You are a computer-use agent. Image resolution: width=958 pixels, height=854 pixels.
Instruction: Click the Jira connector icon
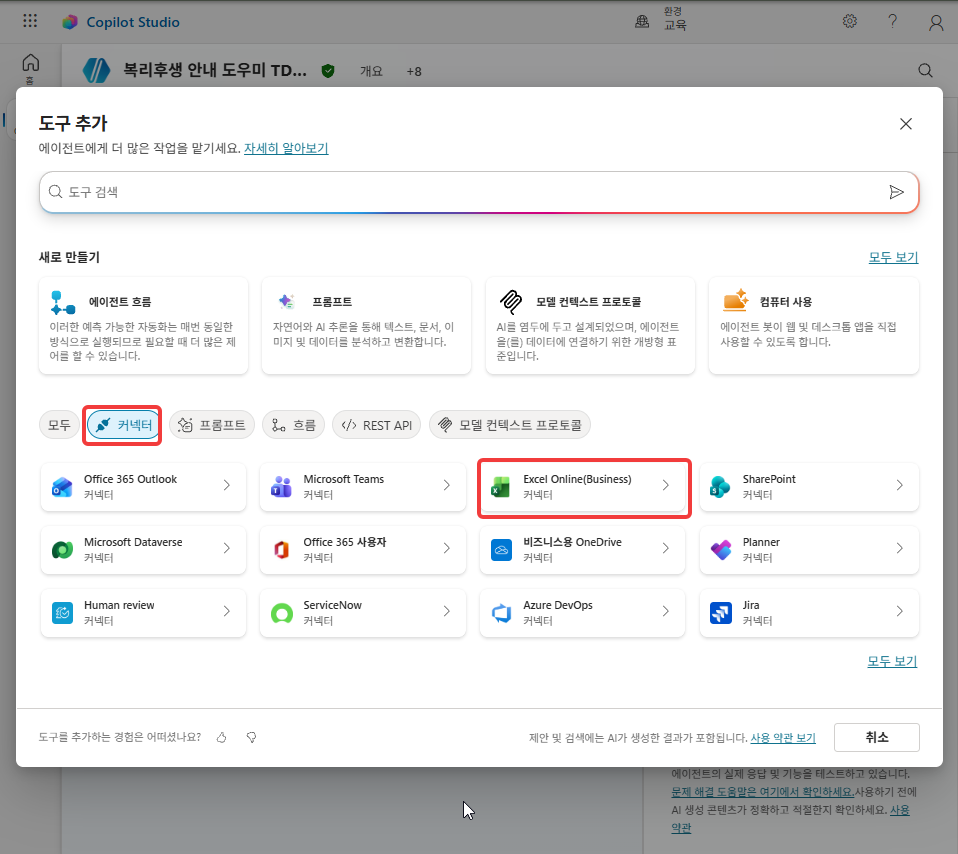(721, 612)
